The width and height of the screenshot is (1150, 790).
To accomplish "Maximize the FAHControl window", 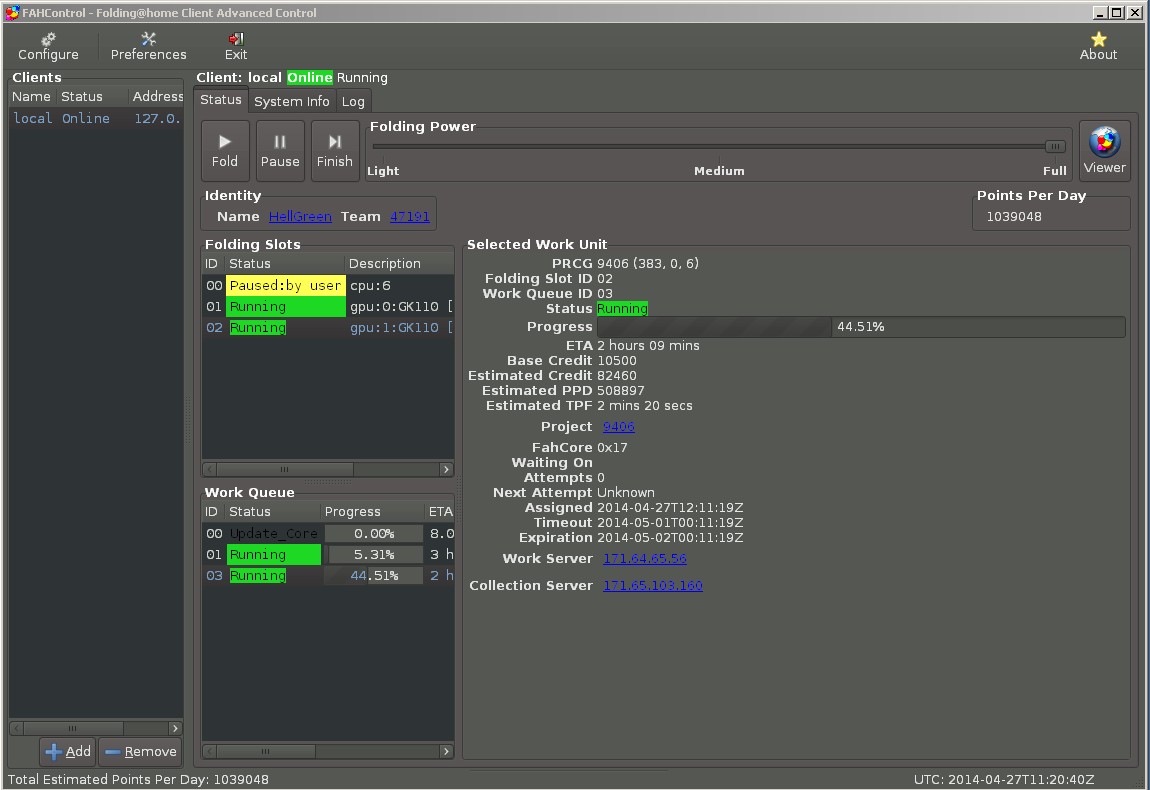I will pyautogui.click(x=1116, y=12).
